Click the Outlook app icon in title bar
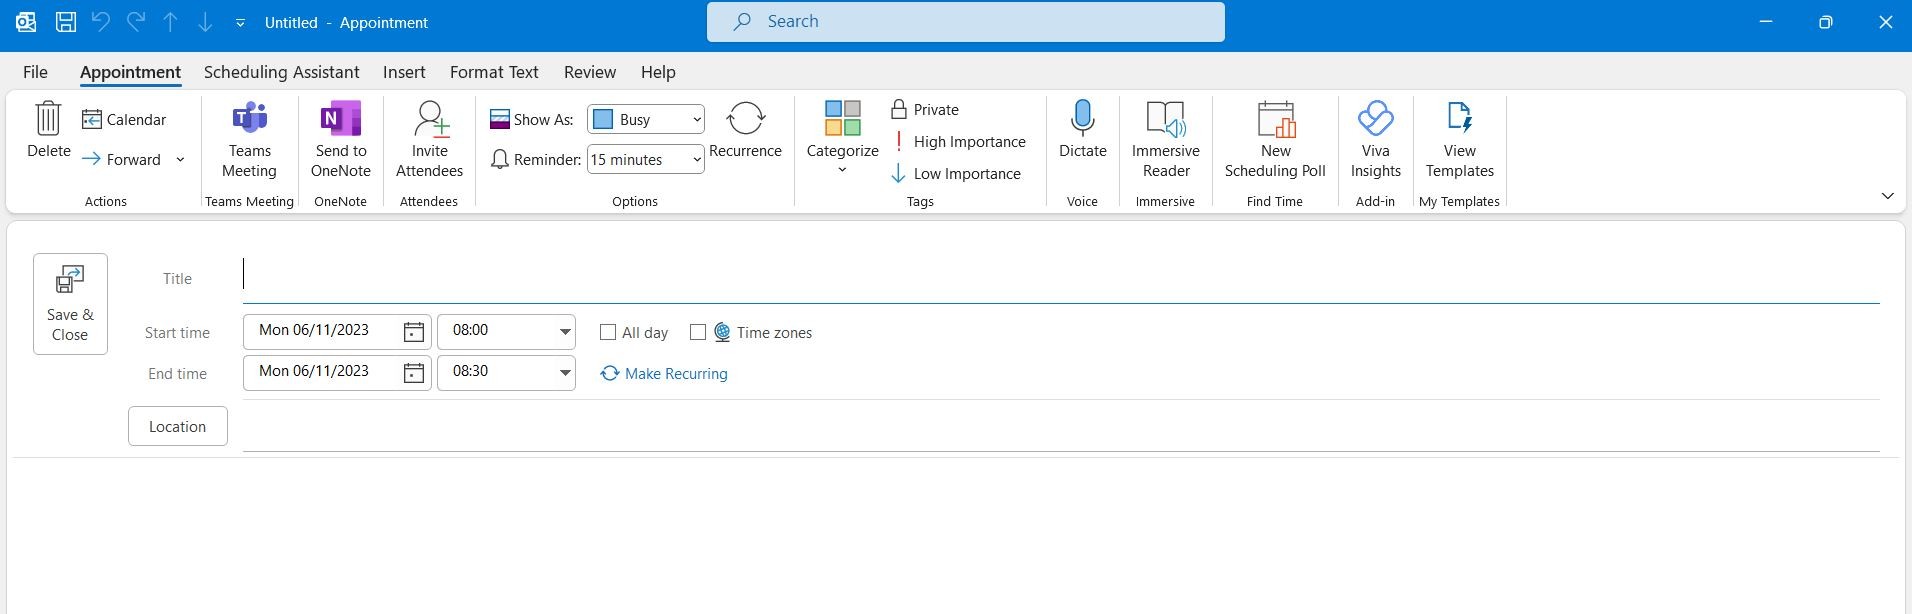The width and height of the screenshot is (1912, 614). [x=26, y=22]
